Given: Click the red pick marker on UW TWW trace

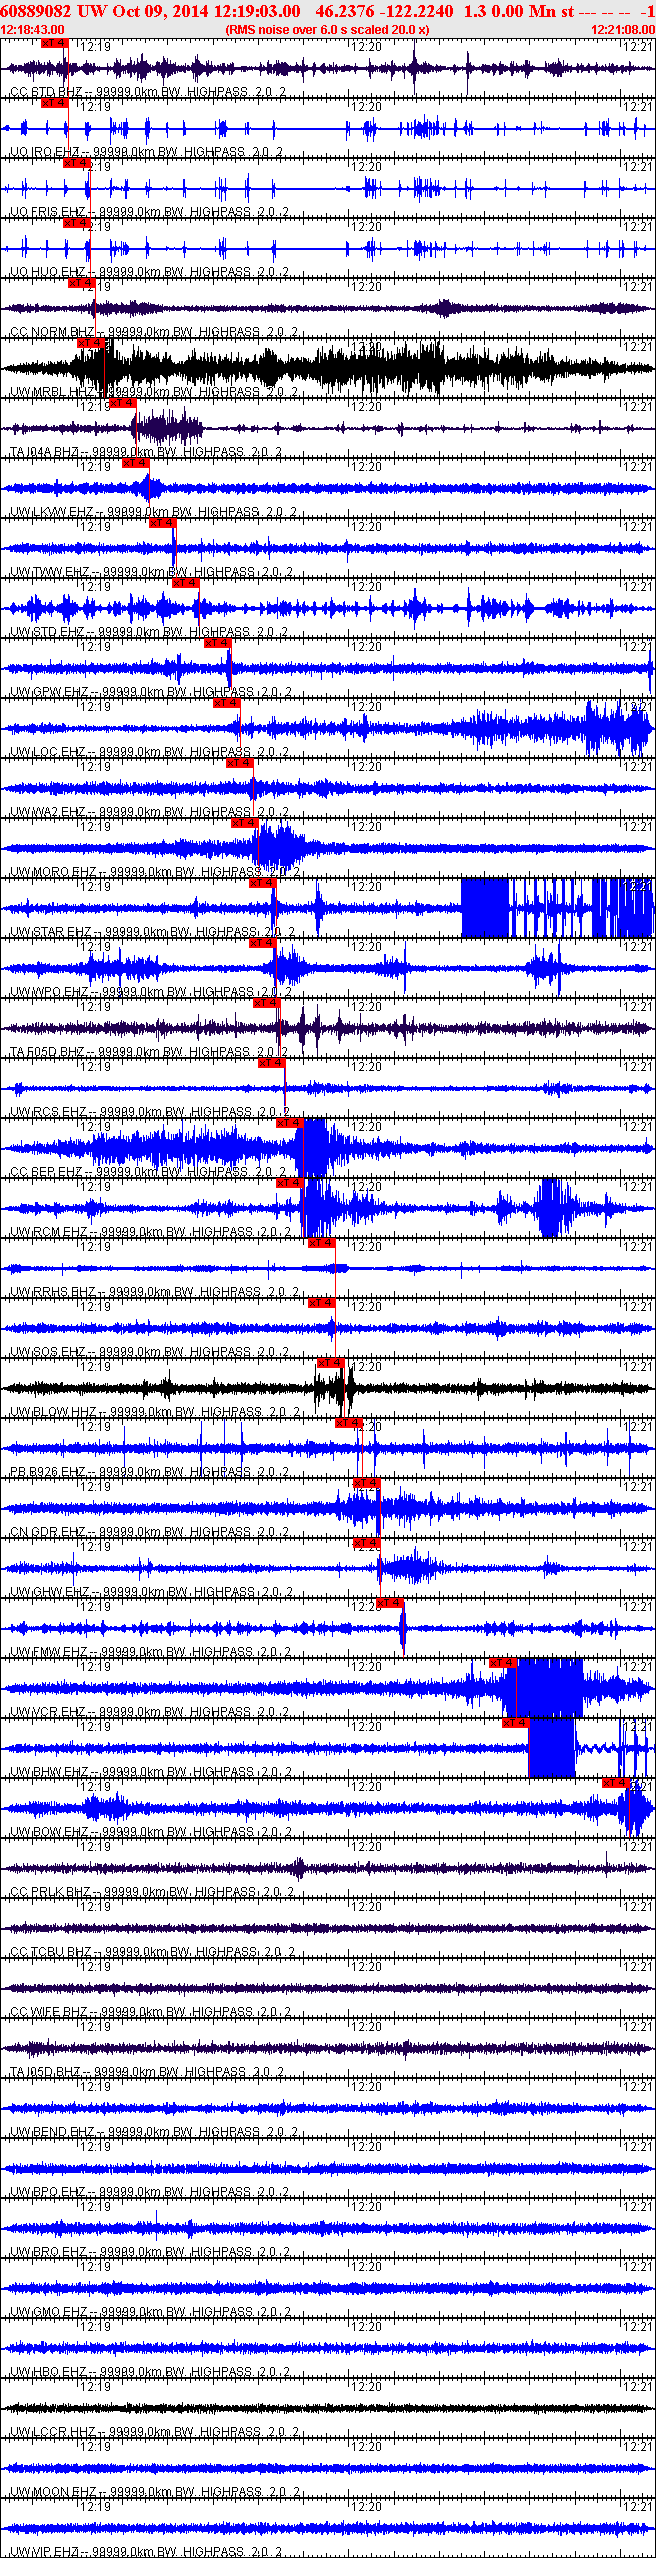Looking at the screenshot, I should click(162, 523).
